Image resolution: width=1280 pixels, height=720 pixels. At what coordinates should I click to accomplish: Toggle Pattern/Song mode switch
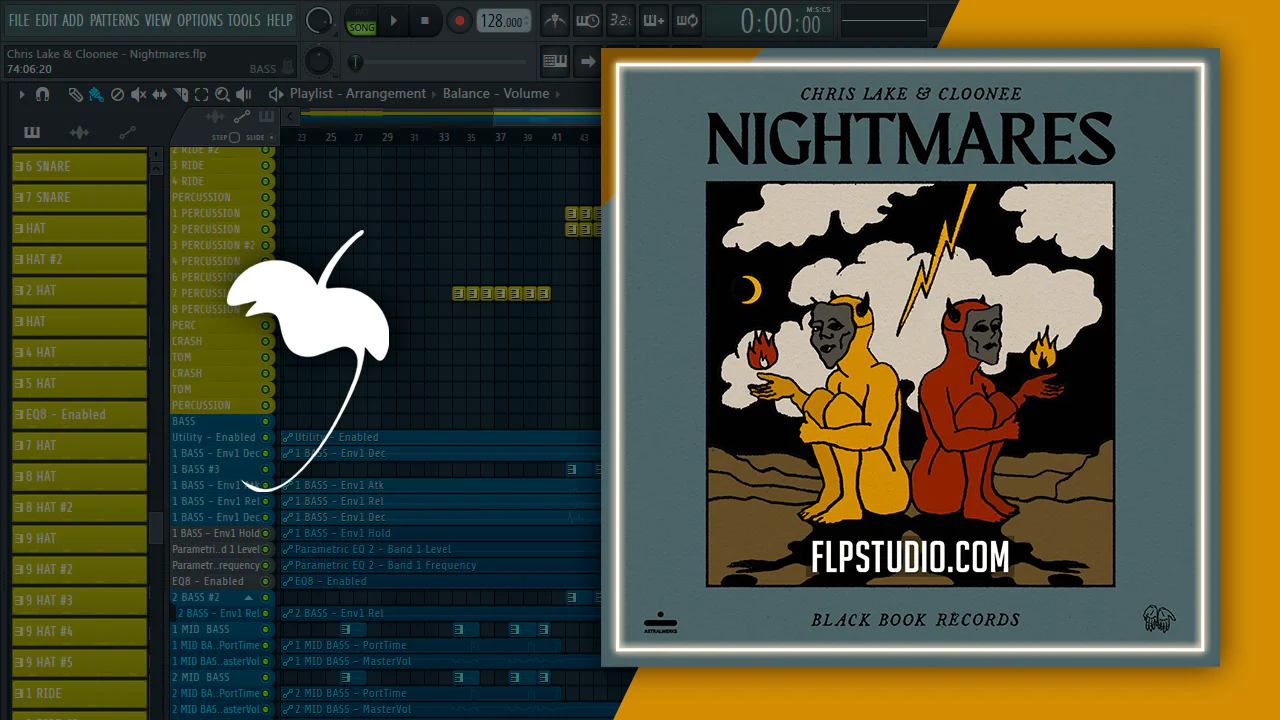[x=361, y=20]
